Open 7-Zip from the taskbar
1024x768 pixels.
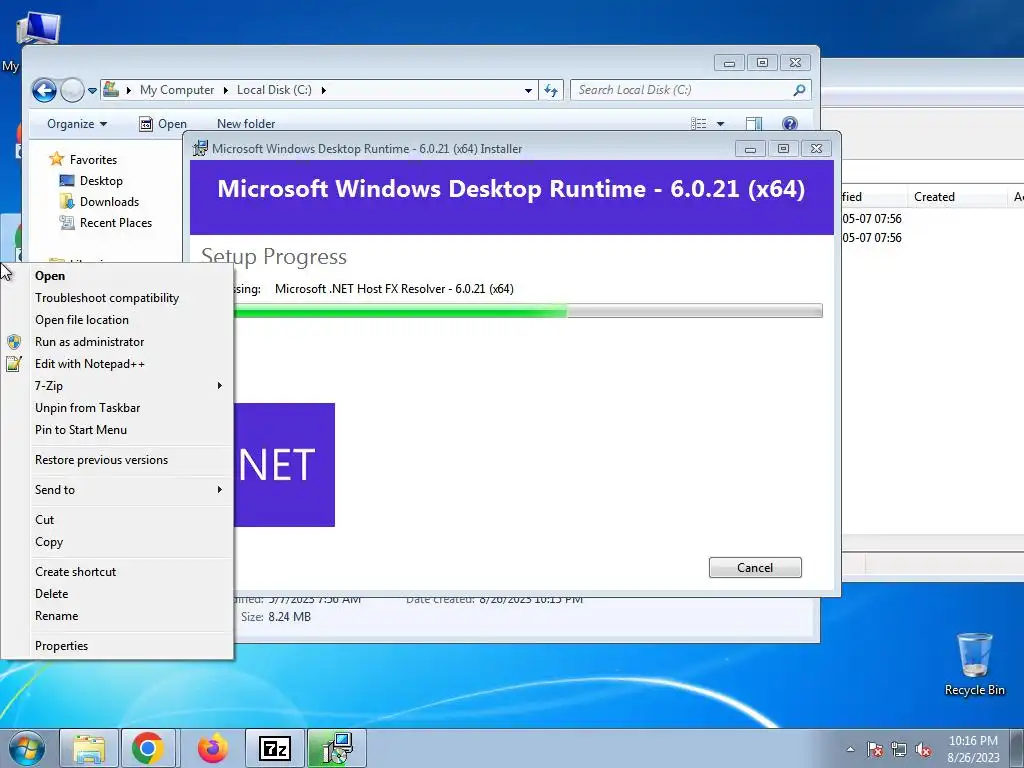pos(274,748)
